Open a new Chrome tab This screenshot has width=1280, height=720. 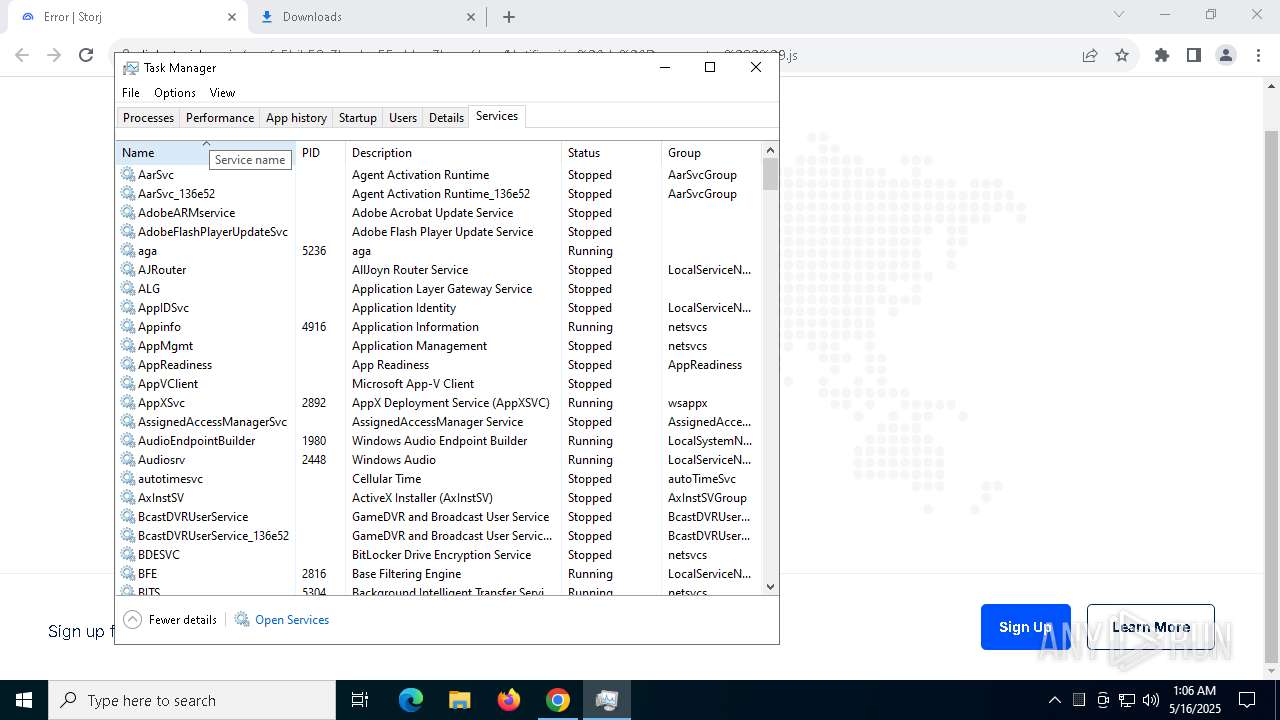coord(509,17)
